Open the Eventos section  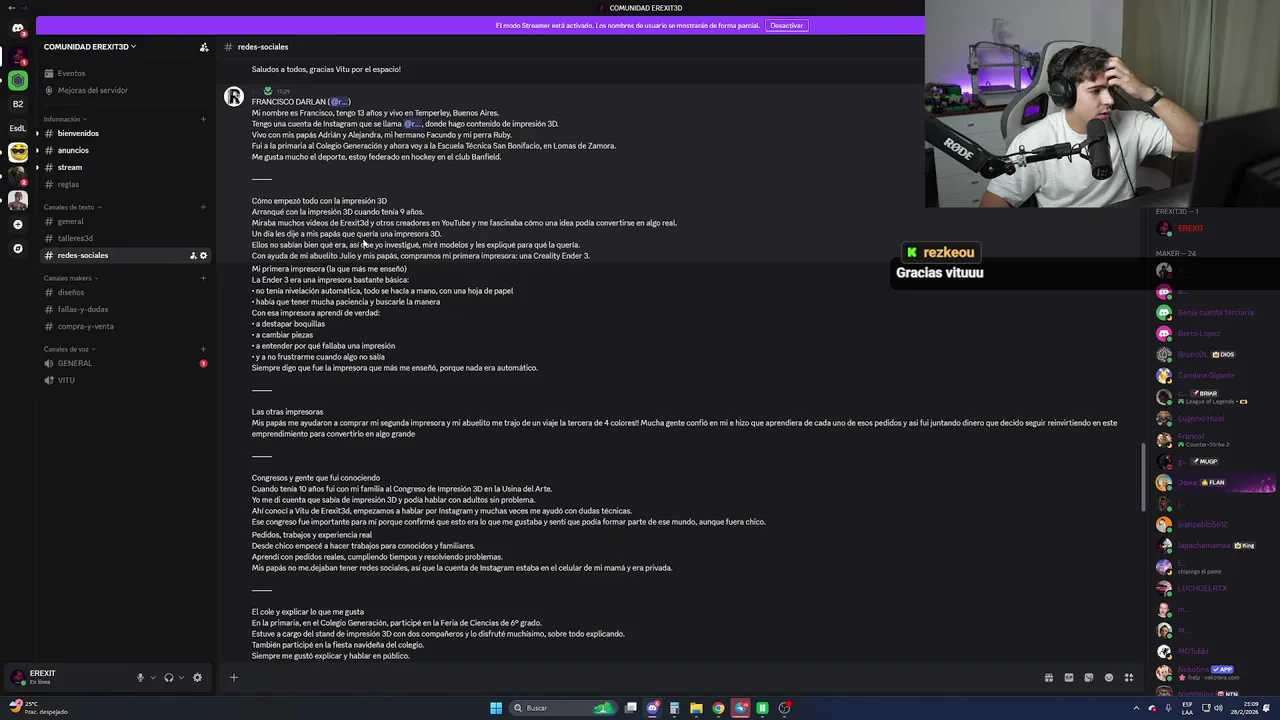[125, 73]
